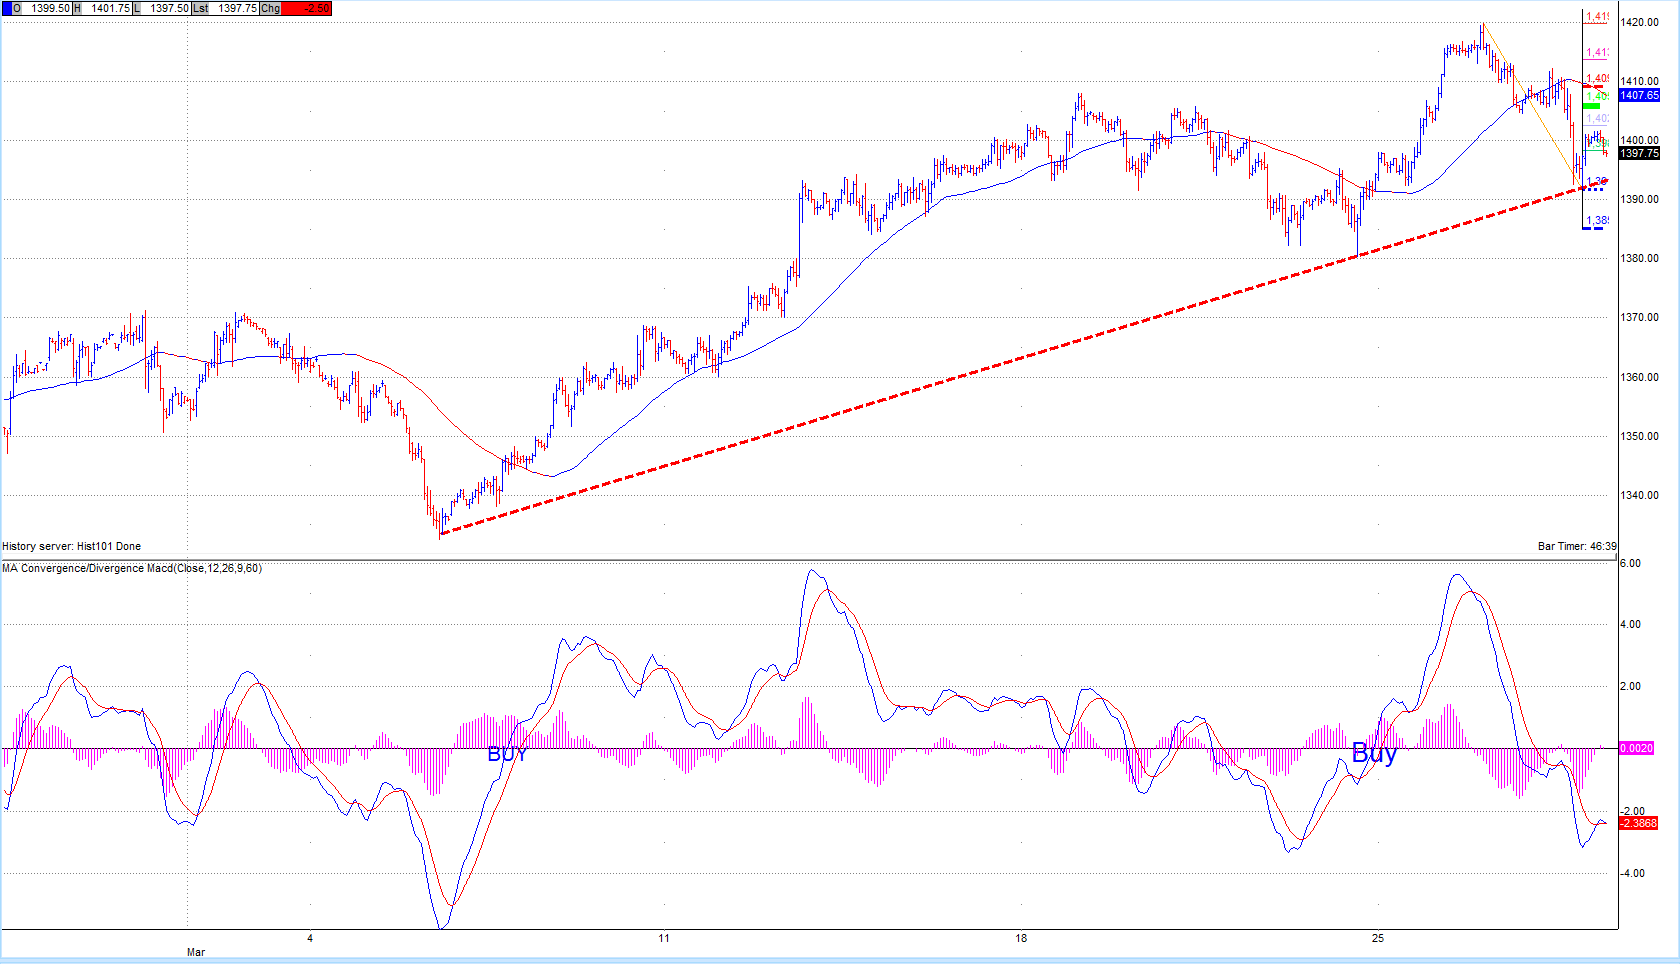Select the Open value 1399.50 in the header
1680x964 pixels.
pyautogui.click(x=50, y=8)
